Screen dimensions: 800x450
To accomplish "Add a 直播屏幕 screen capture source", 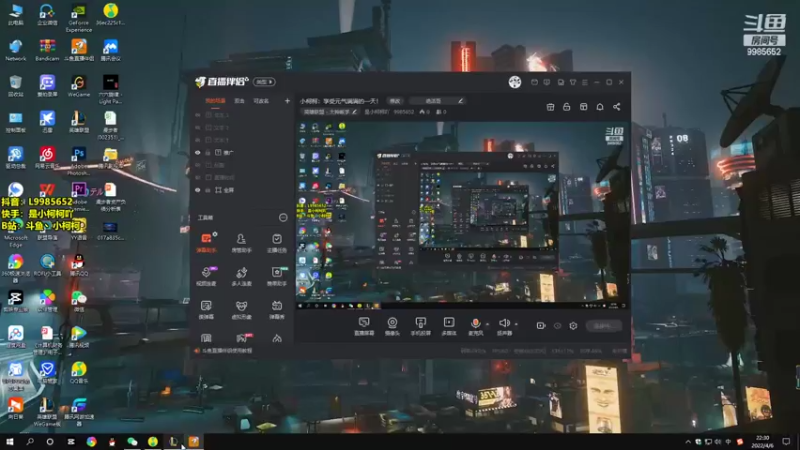I will 364,326.
